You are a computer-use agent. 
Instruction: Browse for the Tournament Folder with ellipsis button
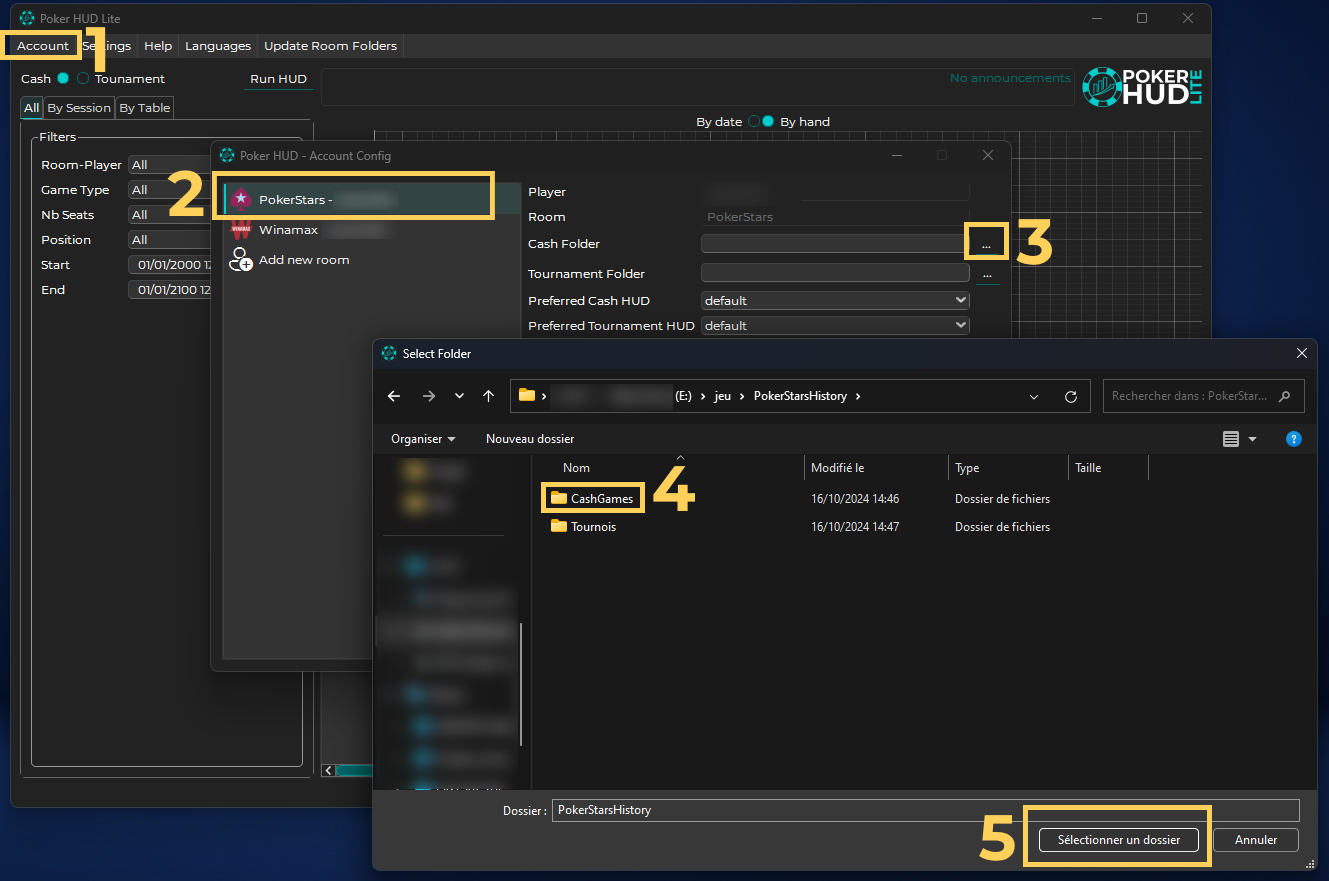coord(987,274)
